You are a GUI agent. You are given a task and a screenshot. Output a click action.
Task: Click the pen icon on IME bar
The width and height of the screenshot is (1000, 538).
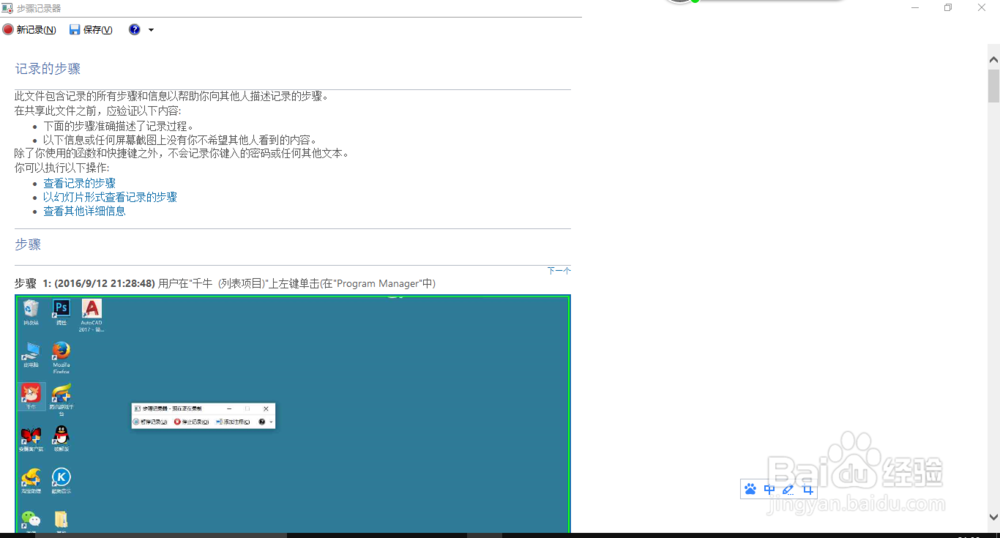788,489
